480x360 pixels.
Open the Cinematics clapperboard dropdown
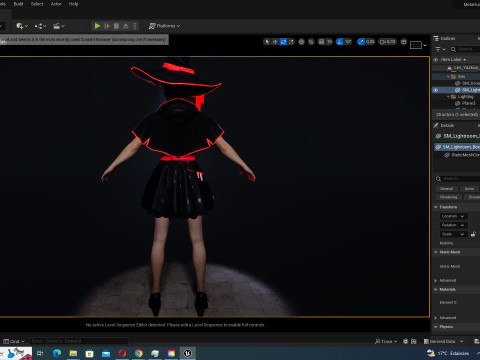click(59, 26)
